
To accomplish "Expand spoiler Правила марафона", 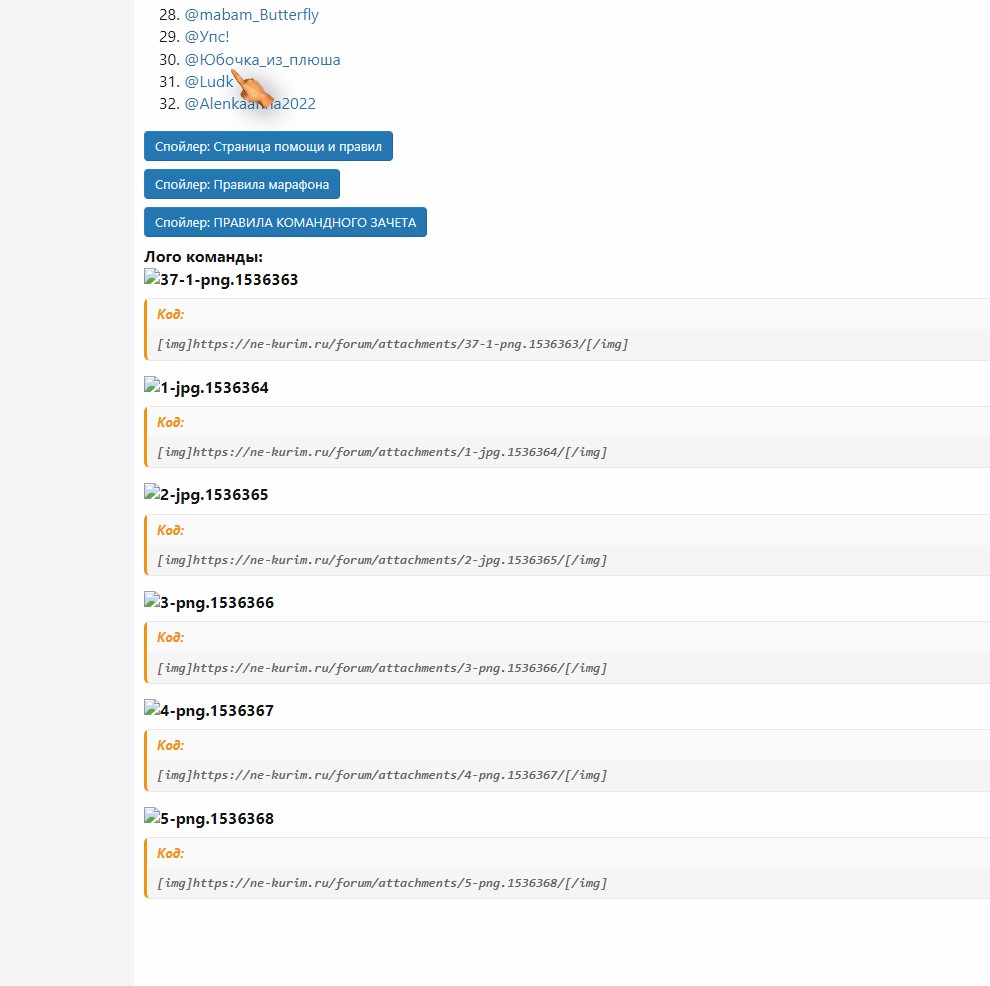I will click(242, 184).
